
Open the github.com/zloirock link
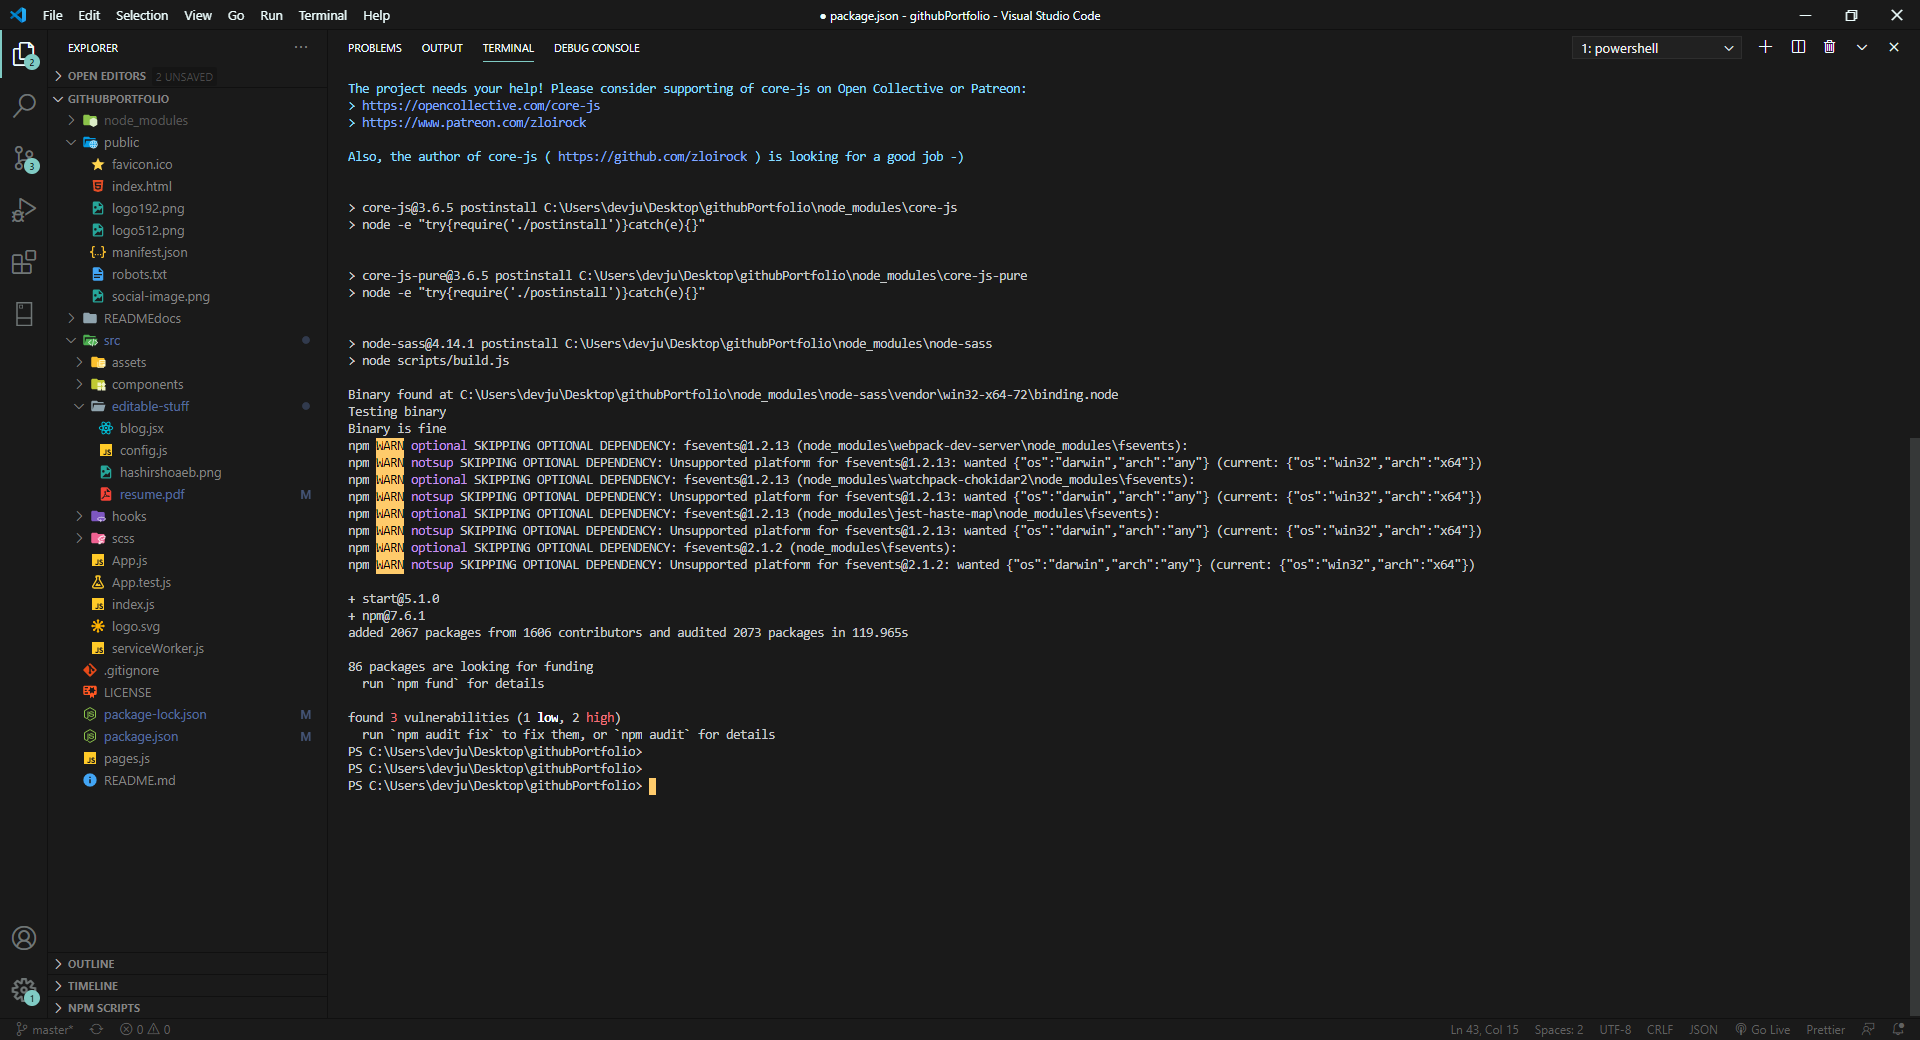[x=652, y=157]
